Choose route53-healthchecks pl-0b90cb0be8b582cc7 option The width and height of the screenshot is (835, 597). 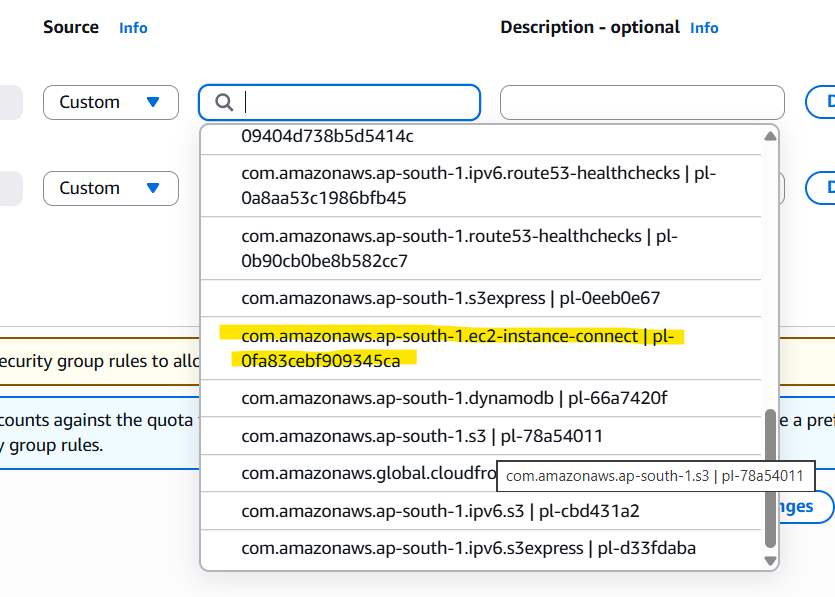[478, 248]
